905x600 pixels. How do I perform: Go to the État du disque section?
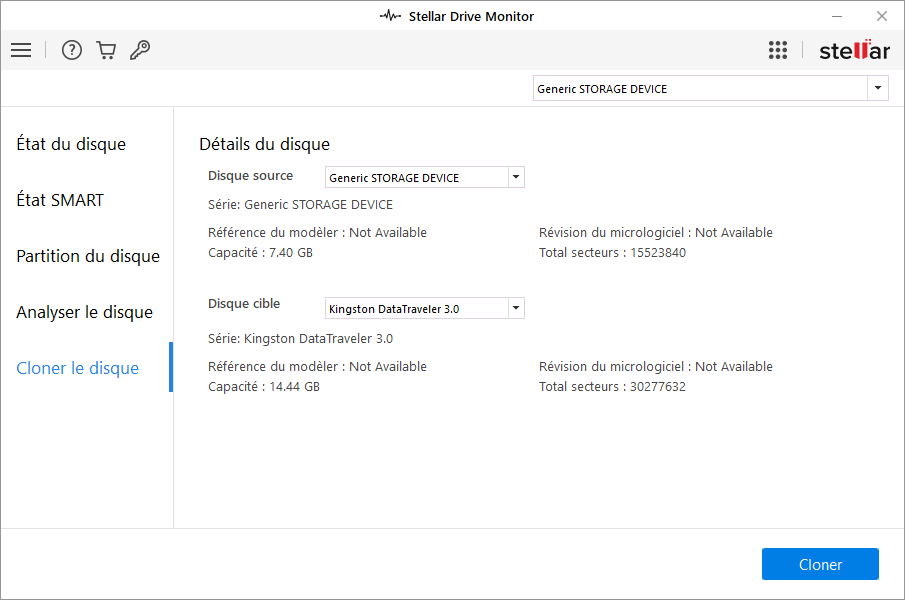click(71, 144)
